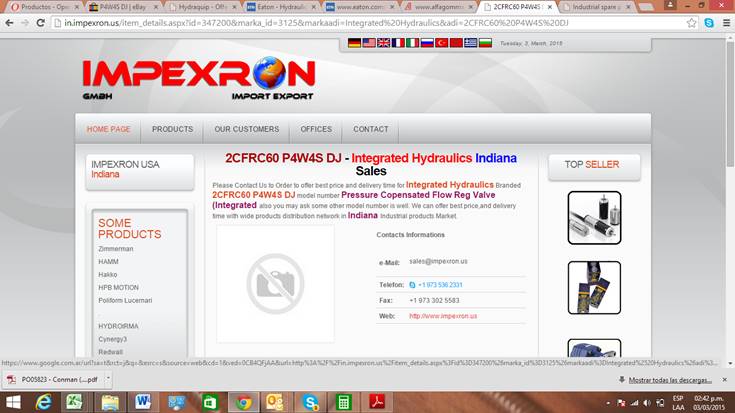
Task: Switch to the Productos Opera tab
Action: click(x=43, y=7)
